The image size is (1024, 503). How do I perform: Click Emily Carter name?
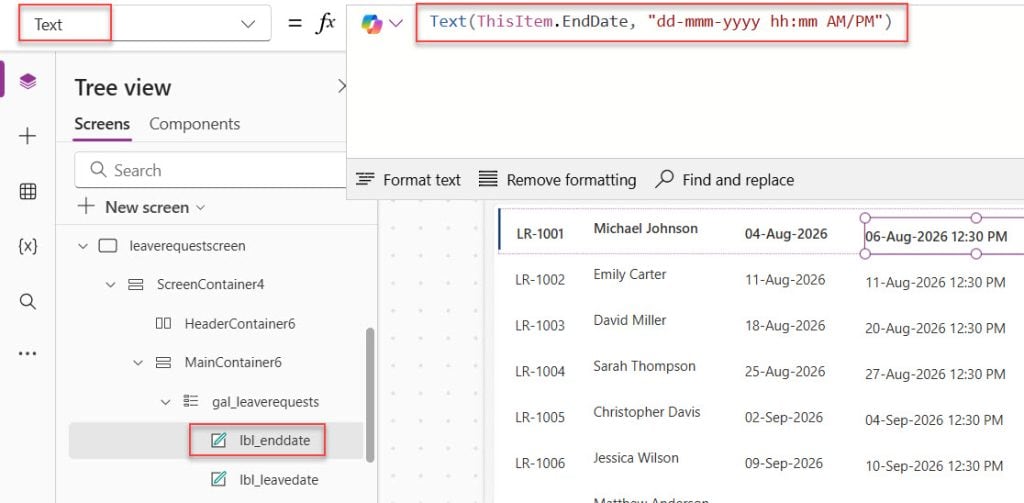coord(630,274)
